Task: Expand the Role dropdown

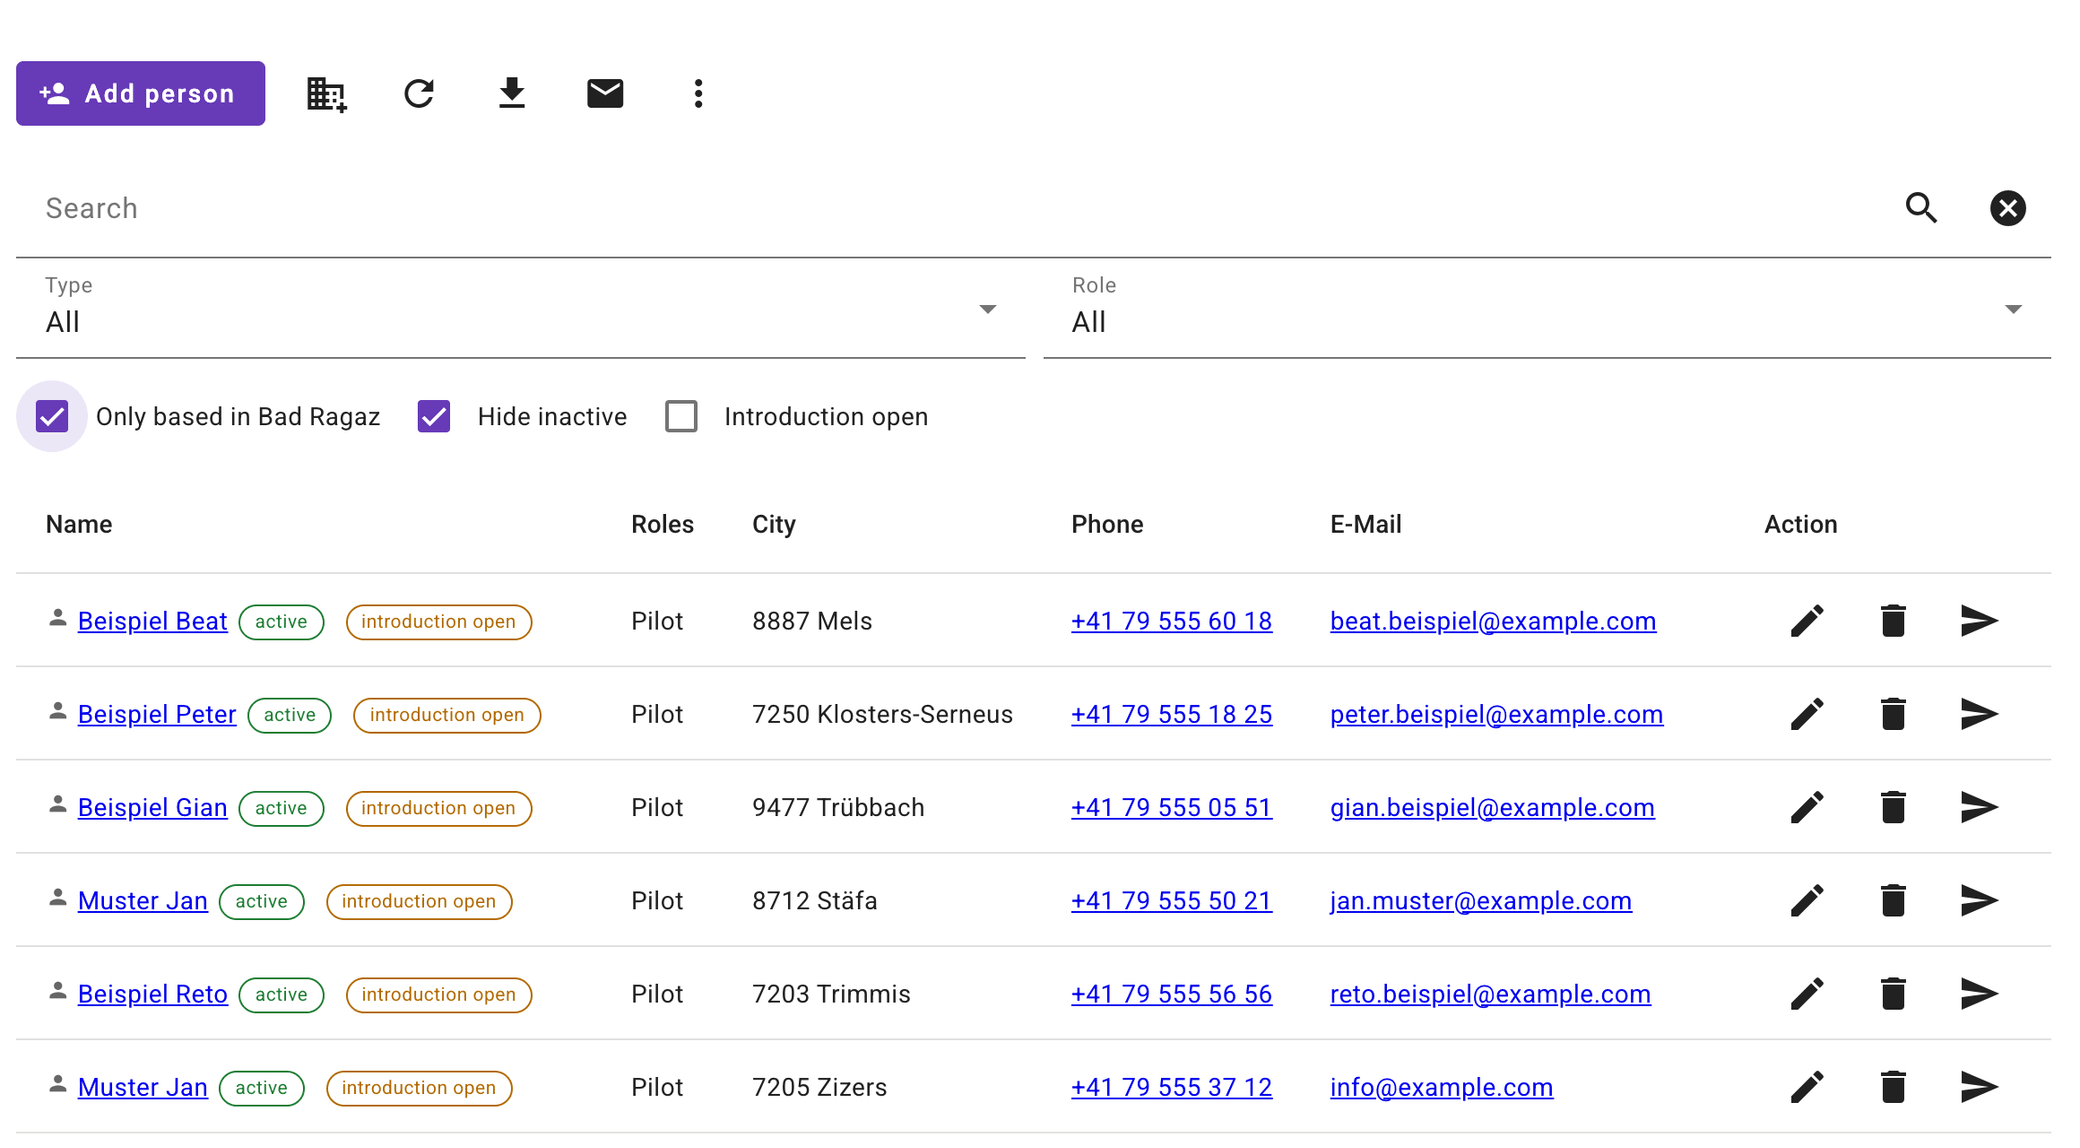Action: coord(1547,310)
